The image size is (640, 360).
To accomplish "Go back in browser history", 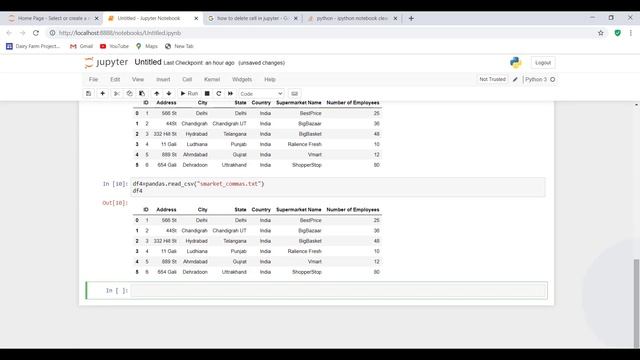I will point(9,33).
